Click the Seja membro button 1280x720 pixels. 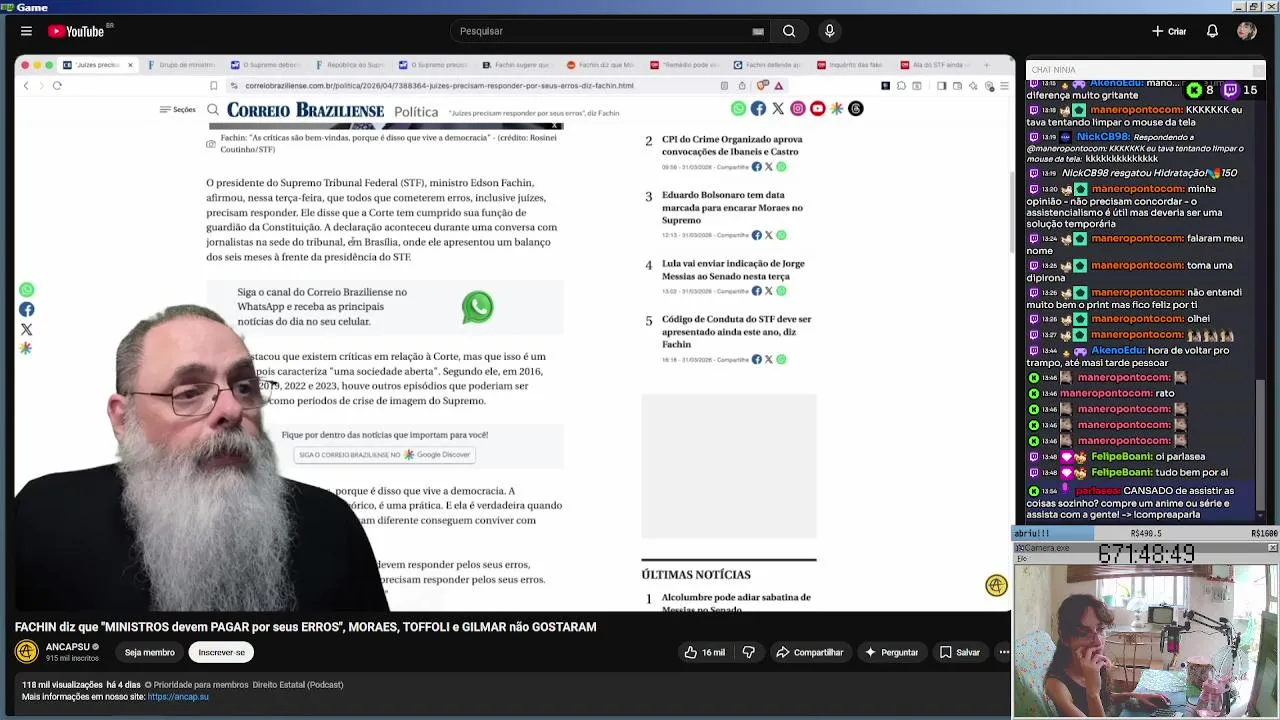(150, 652)
